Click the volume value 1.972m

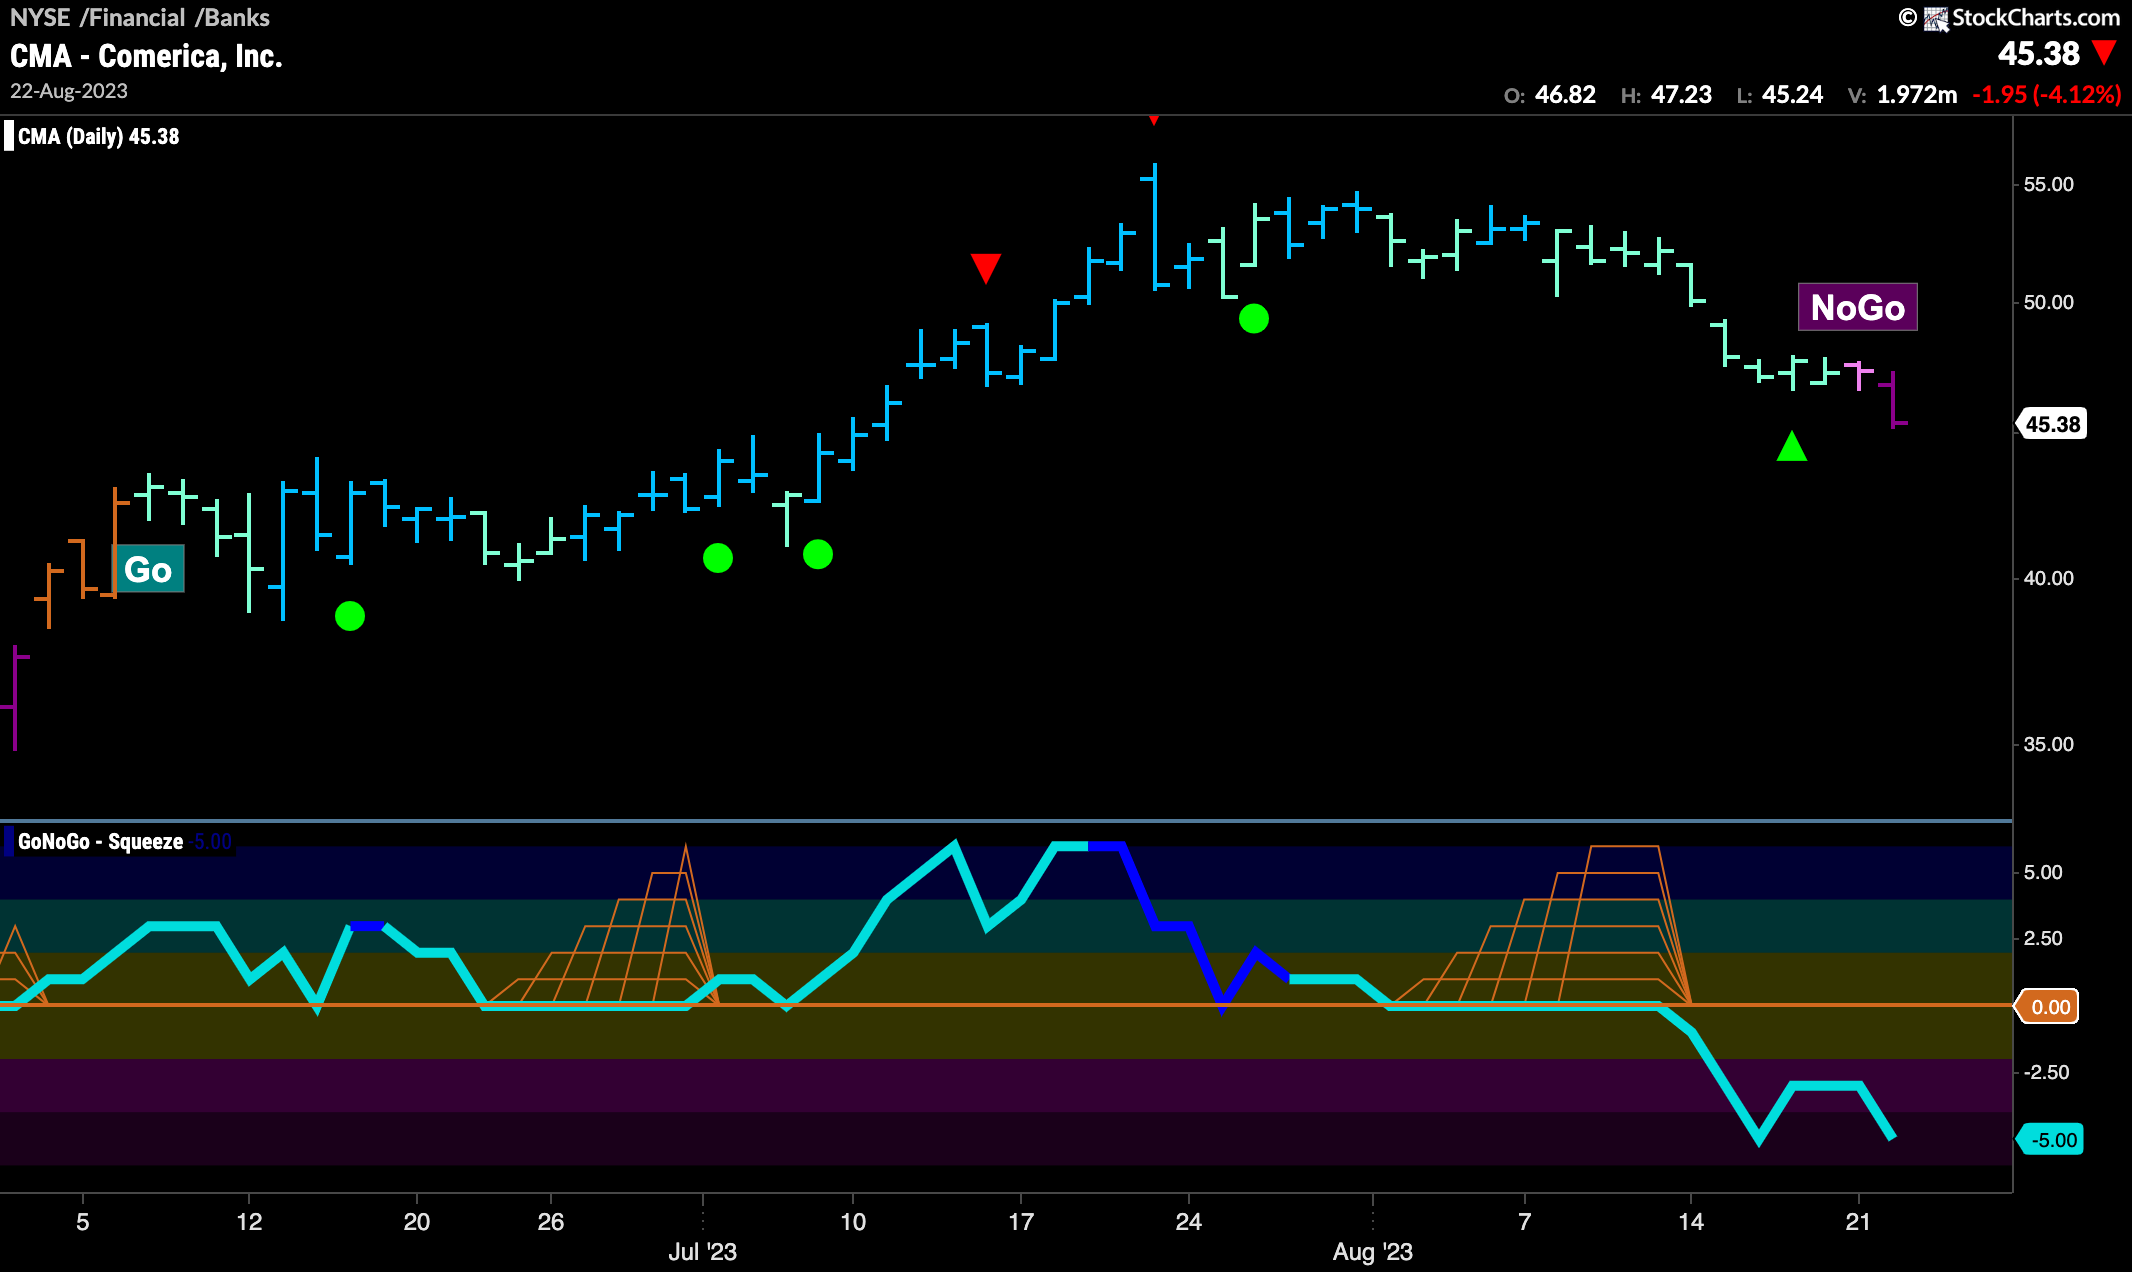tap(1916, 95)
